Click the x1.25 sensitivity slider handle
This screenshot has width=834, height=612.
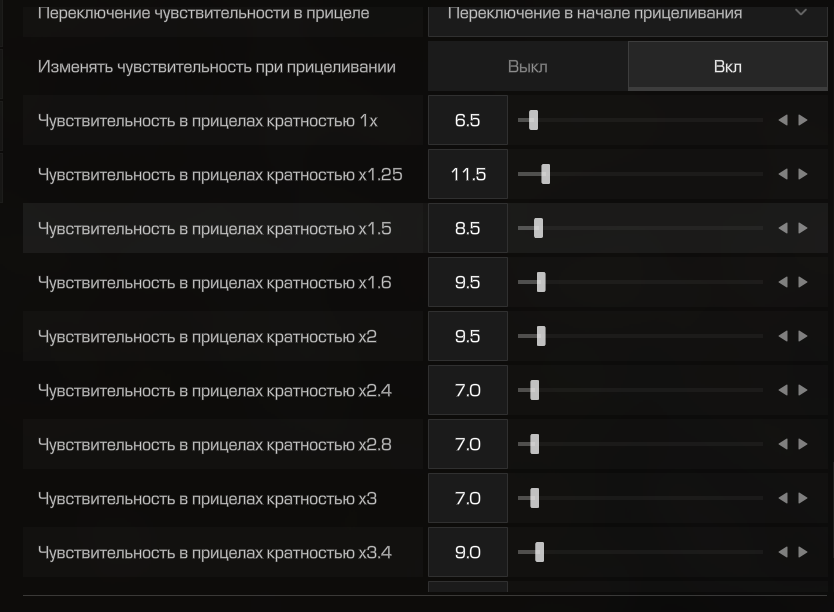click(545, 174)
